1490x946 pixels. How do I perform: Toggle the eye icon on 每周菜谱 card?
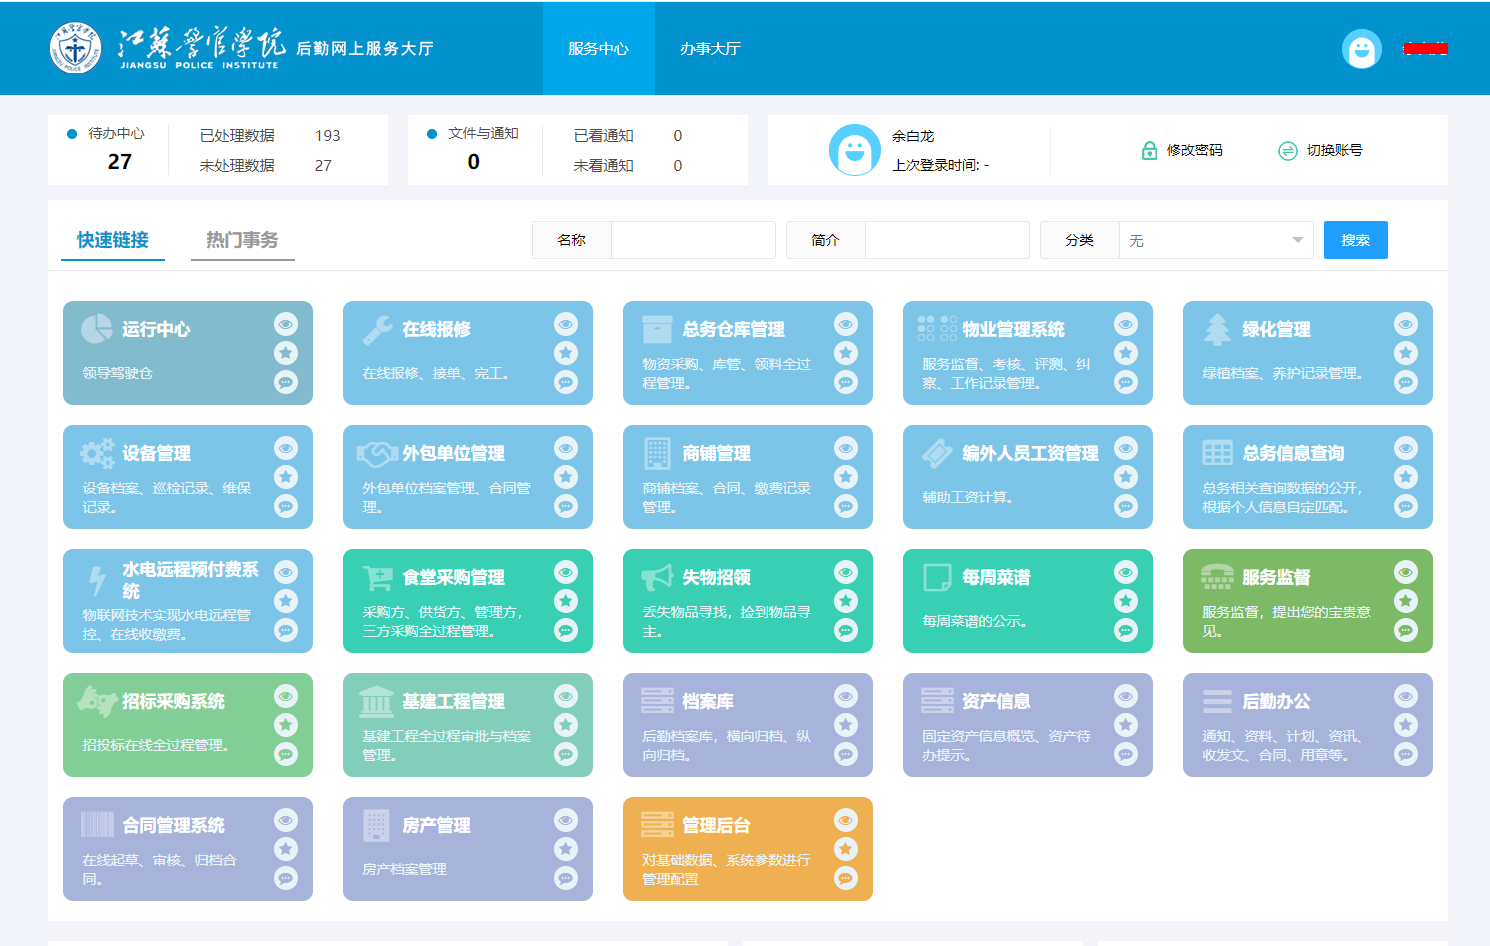[1126, 572]
